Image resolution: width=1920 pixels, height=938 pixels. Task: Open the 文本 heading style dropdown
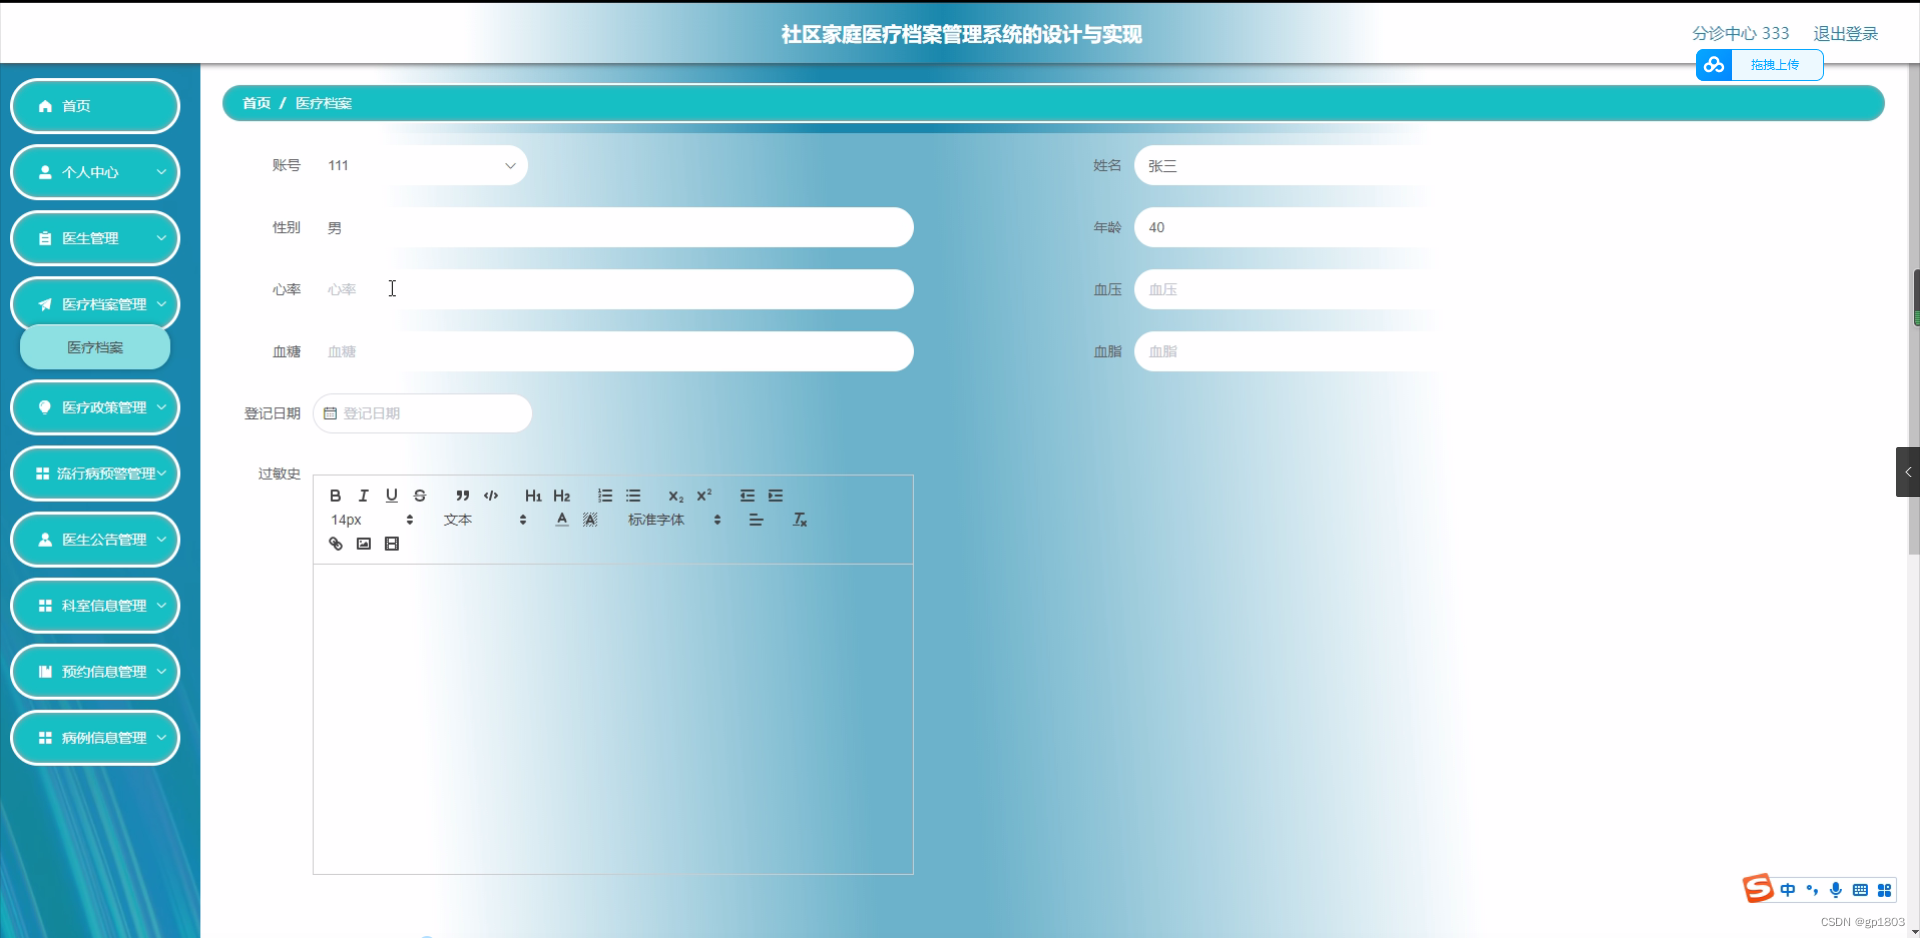[485, 520]
